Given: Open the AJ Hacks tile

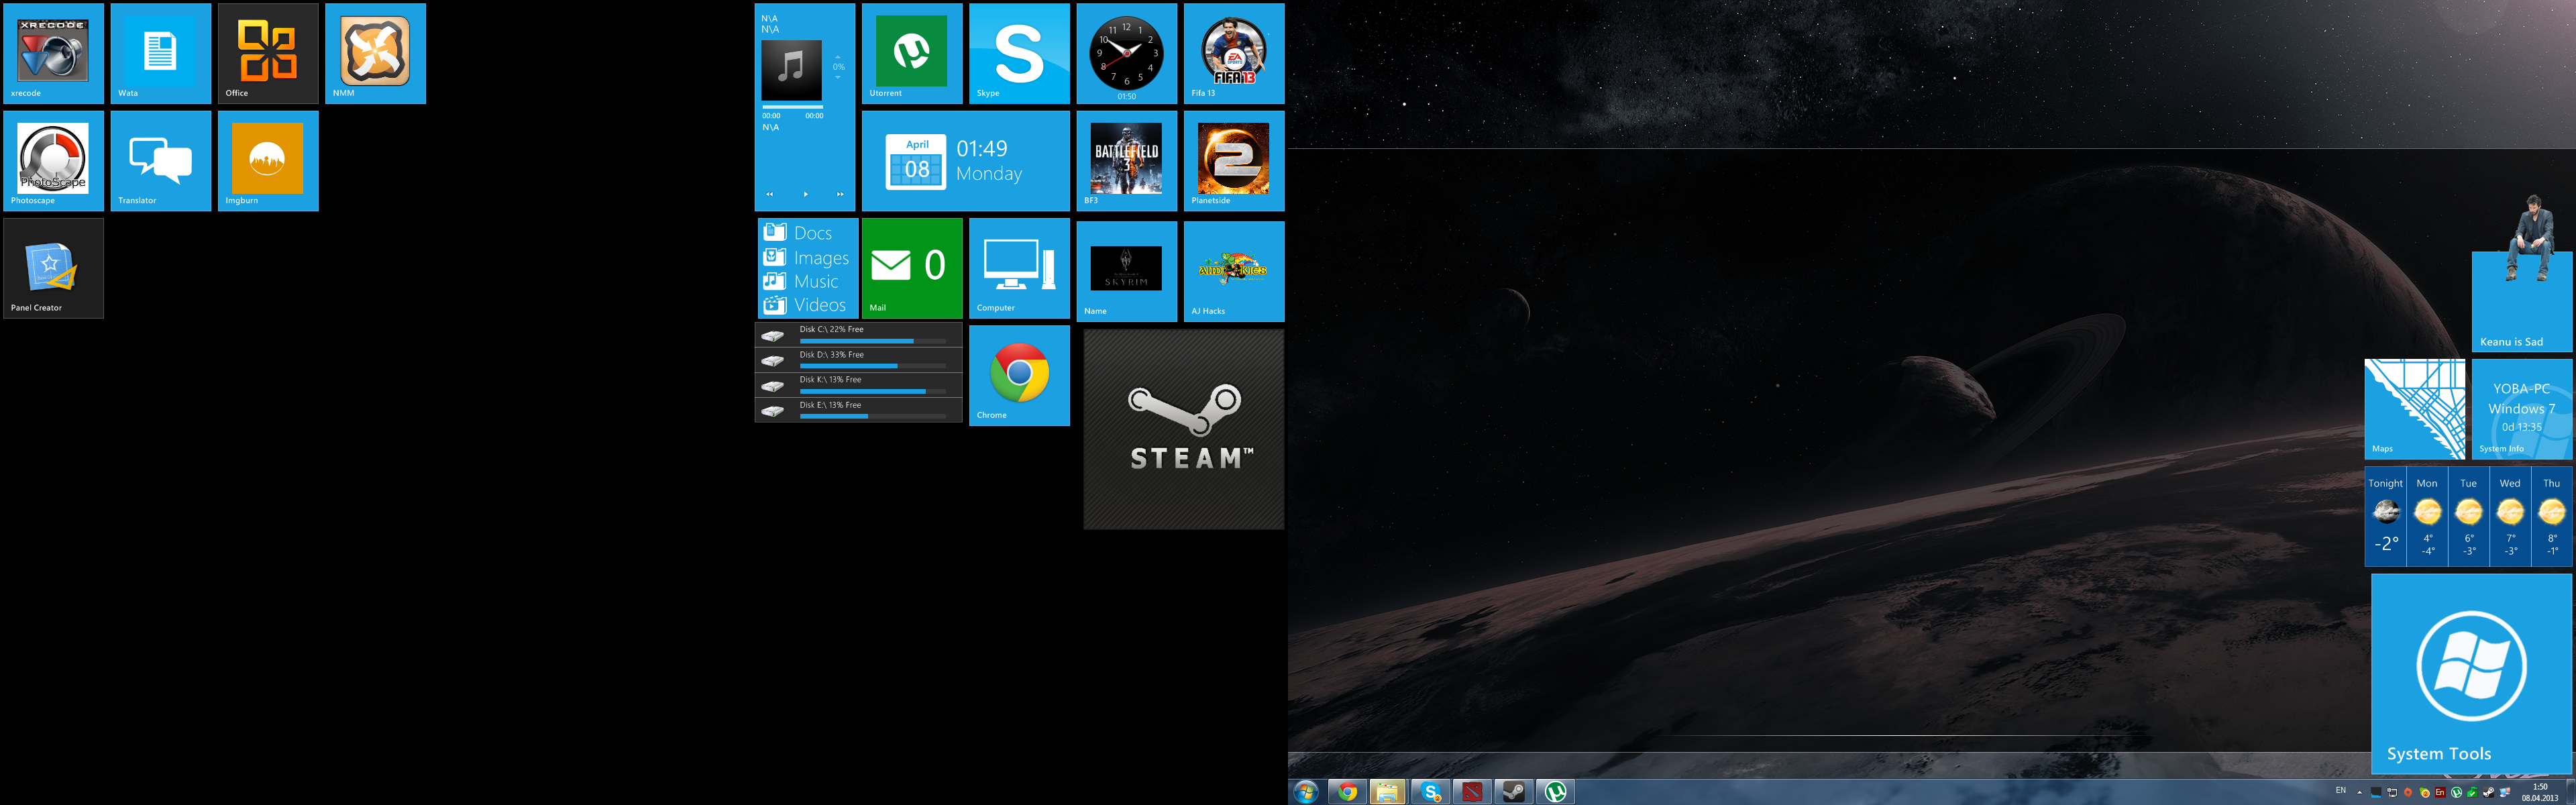Looking at the screenshot, I should 1234,271.
